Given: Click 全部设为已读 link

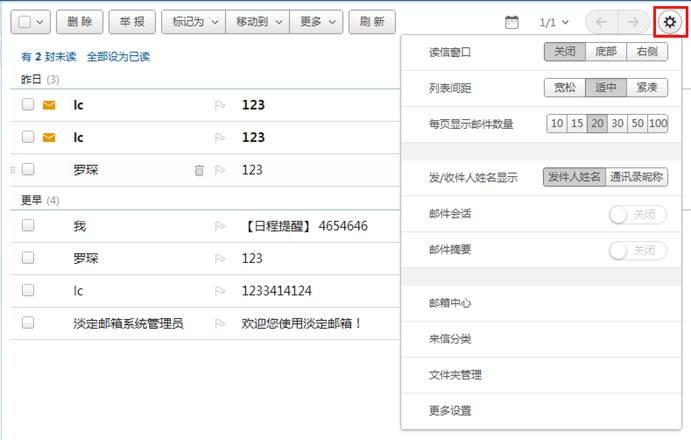Looking at the screenshot, I should (x=118, y=57).
